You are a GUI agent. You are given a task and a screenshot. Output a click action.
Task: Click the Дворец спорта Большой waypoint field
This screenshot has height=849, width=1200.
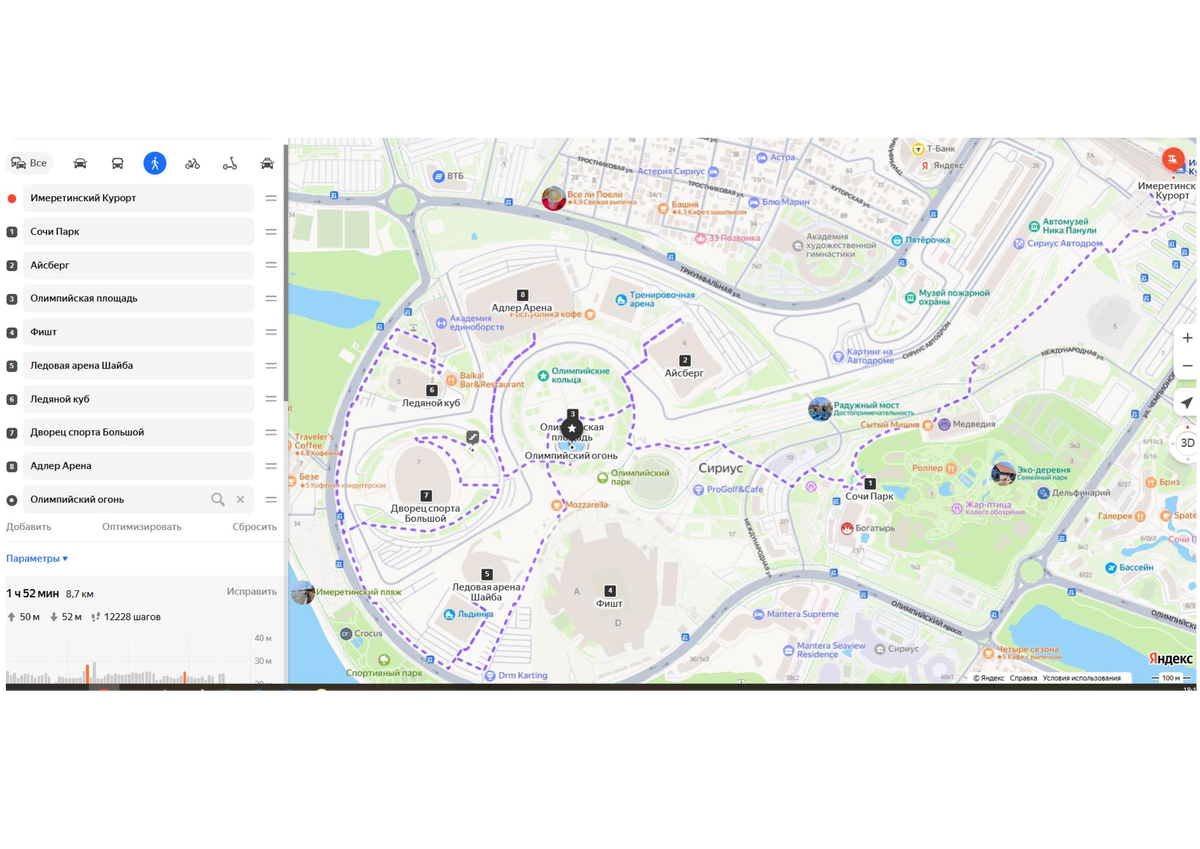138,432
